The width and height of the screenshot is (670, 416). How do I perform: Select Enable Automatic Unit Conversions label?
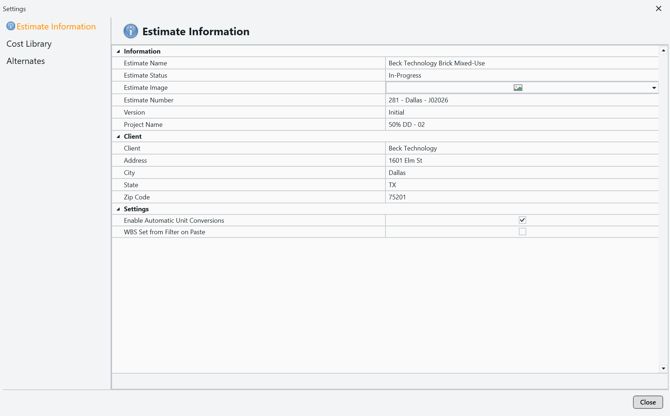(174, 220)
